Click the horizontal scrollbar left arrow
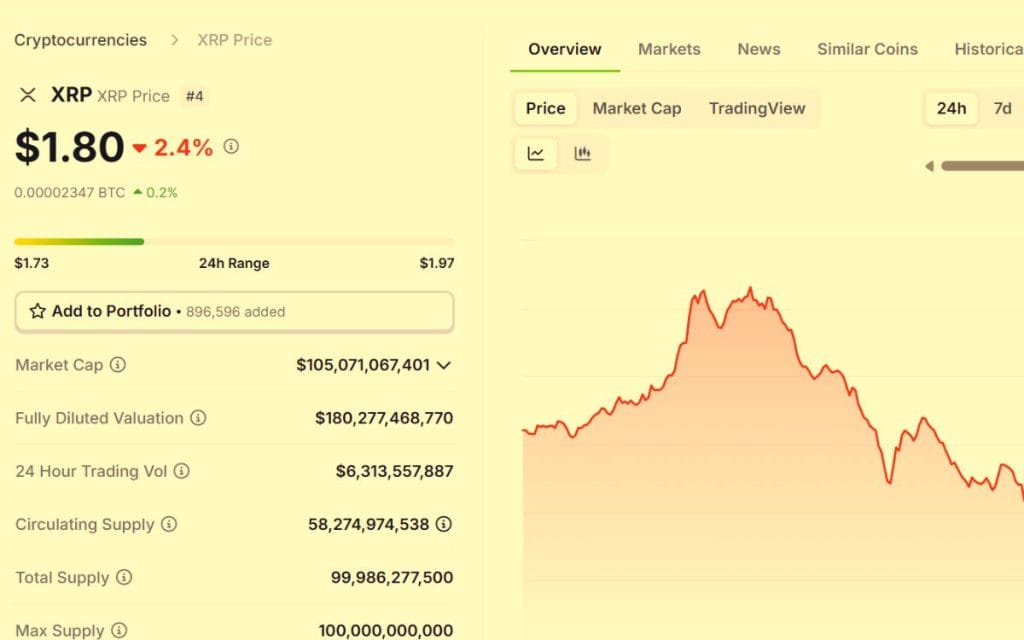1024x640 pixels. click(929, 166)
